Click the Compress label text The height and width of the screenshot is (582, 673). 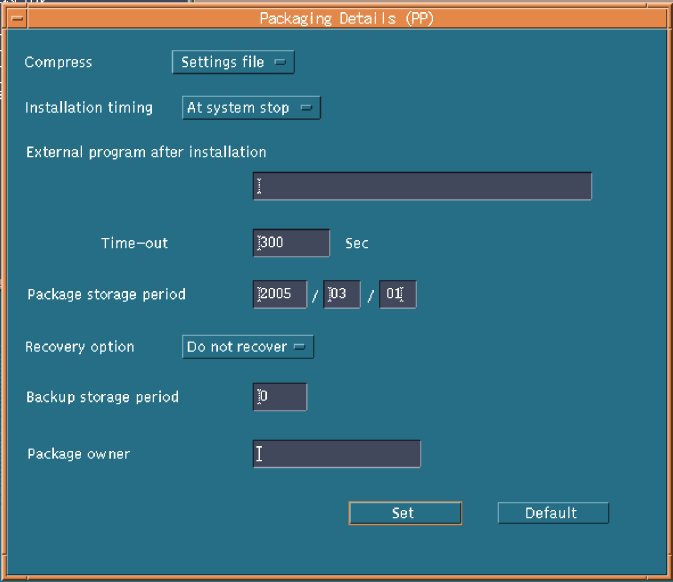(58, 62)
